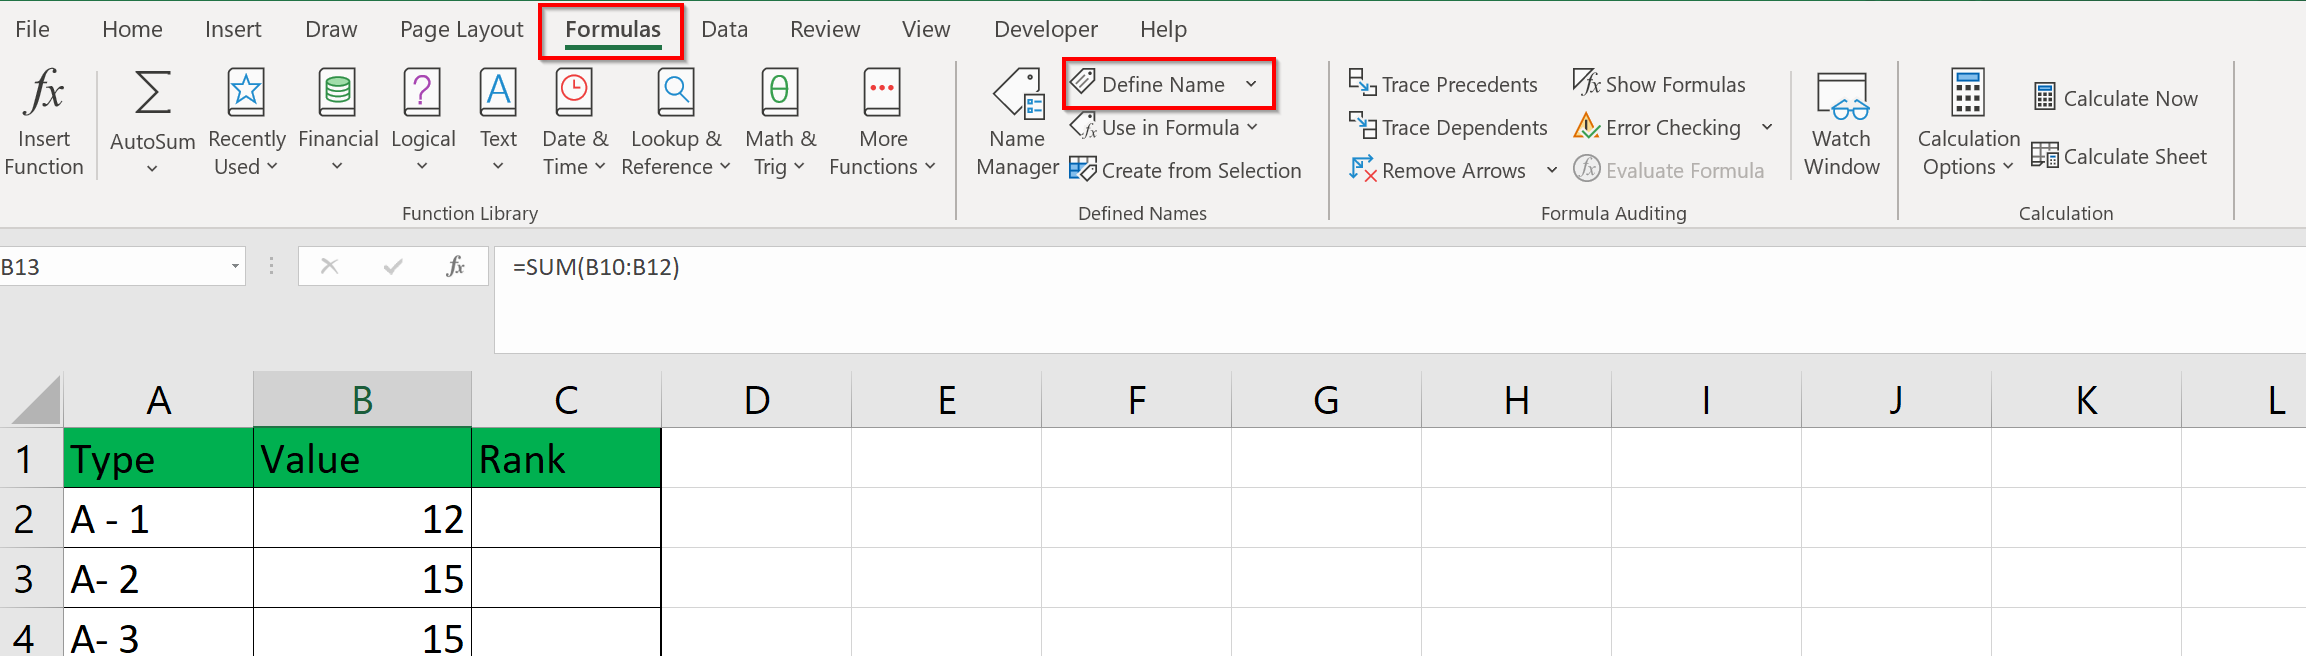Click Trace Precedents
2306x656 pixels.
pyautogui.click(x=1443, y=85)
